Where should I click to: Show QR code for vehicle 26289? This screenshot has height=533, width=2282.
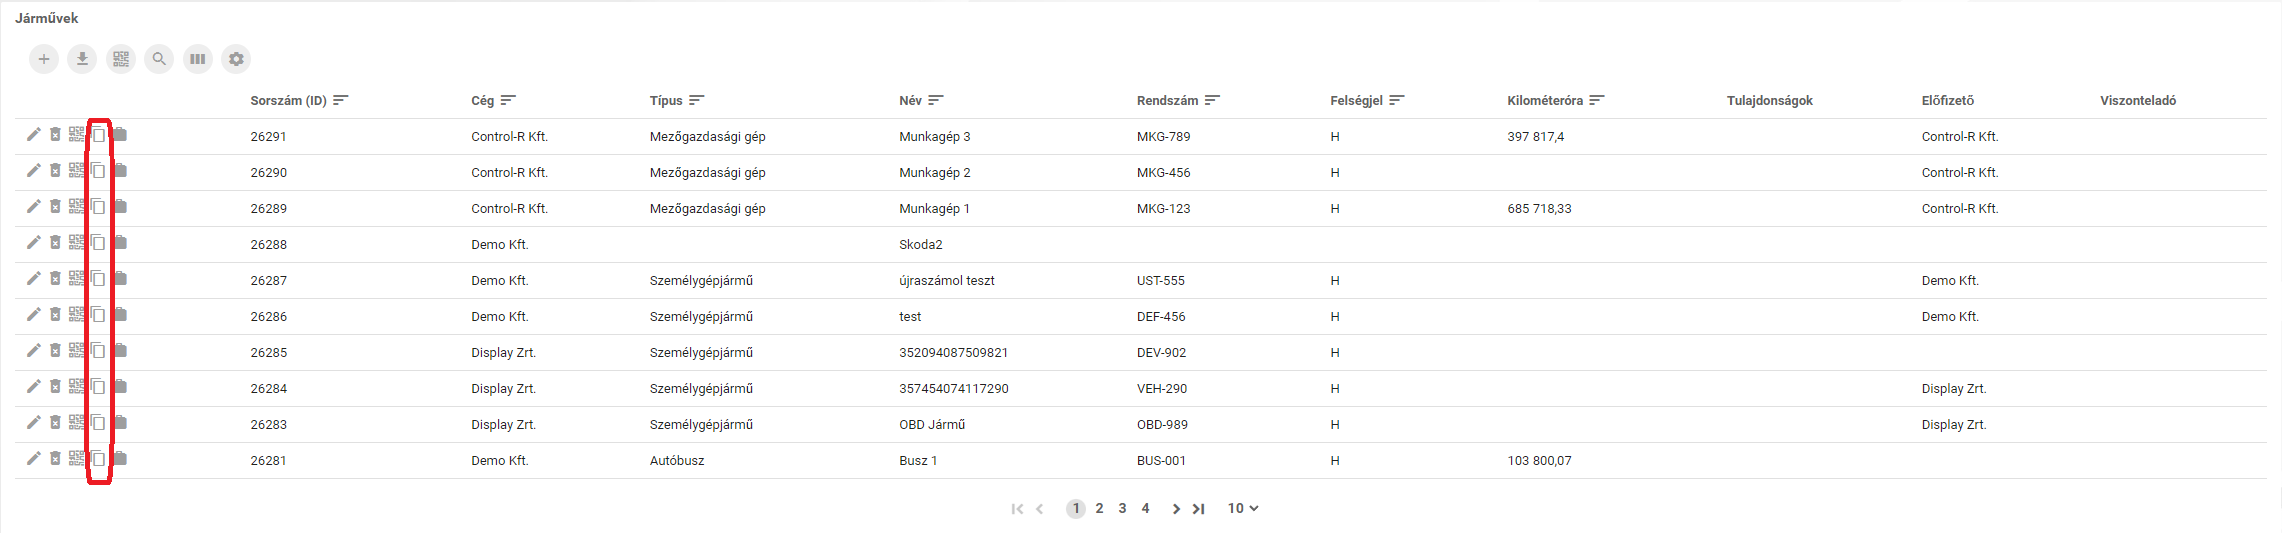tap(77, 207)
